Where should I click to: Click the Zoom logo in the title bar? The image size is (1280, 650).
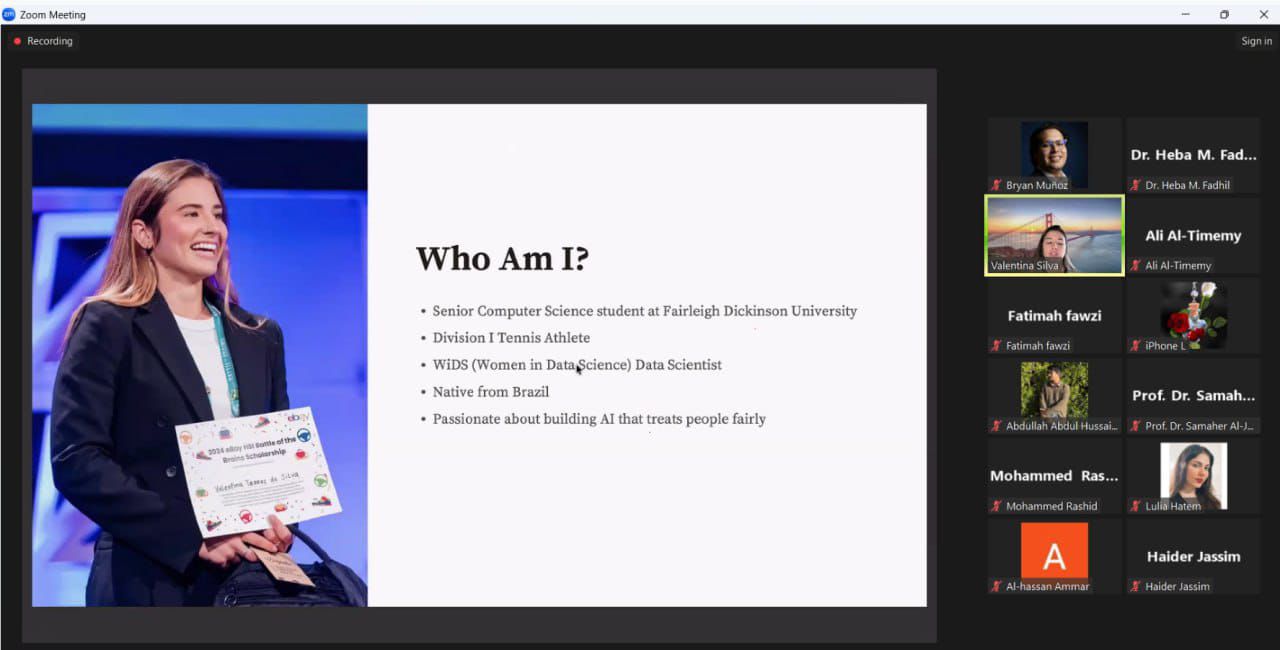pyautogui.click(x=9, y=14)
